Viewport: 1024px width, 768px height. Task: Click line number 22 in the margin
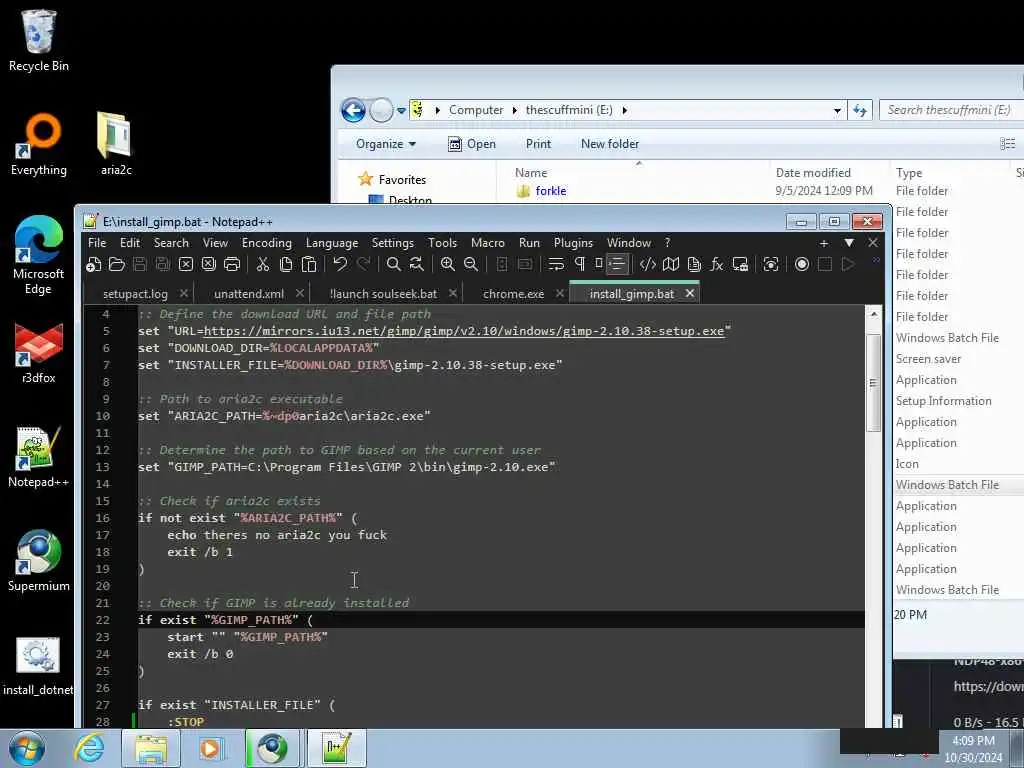(x=103, y=620)
